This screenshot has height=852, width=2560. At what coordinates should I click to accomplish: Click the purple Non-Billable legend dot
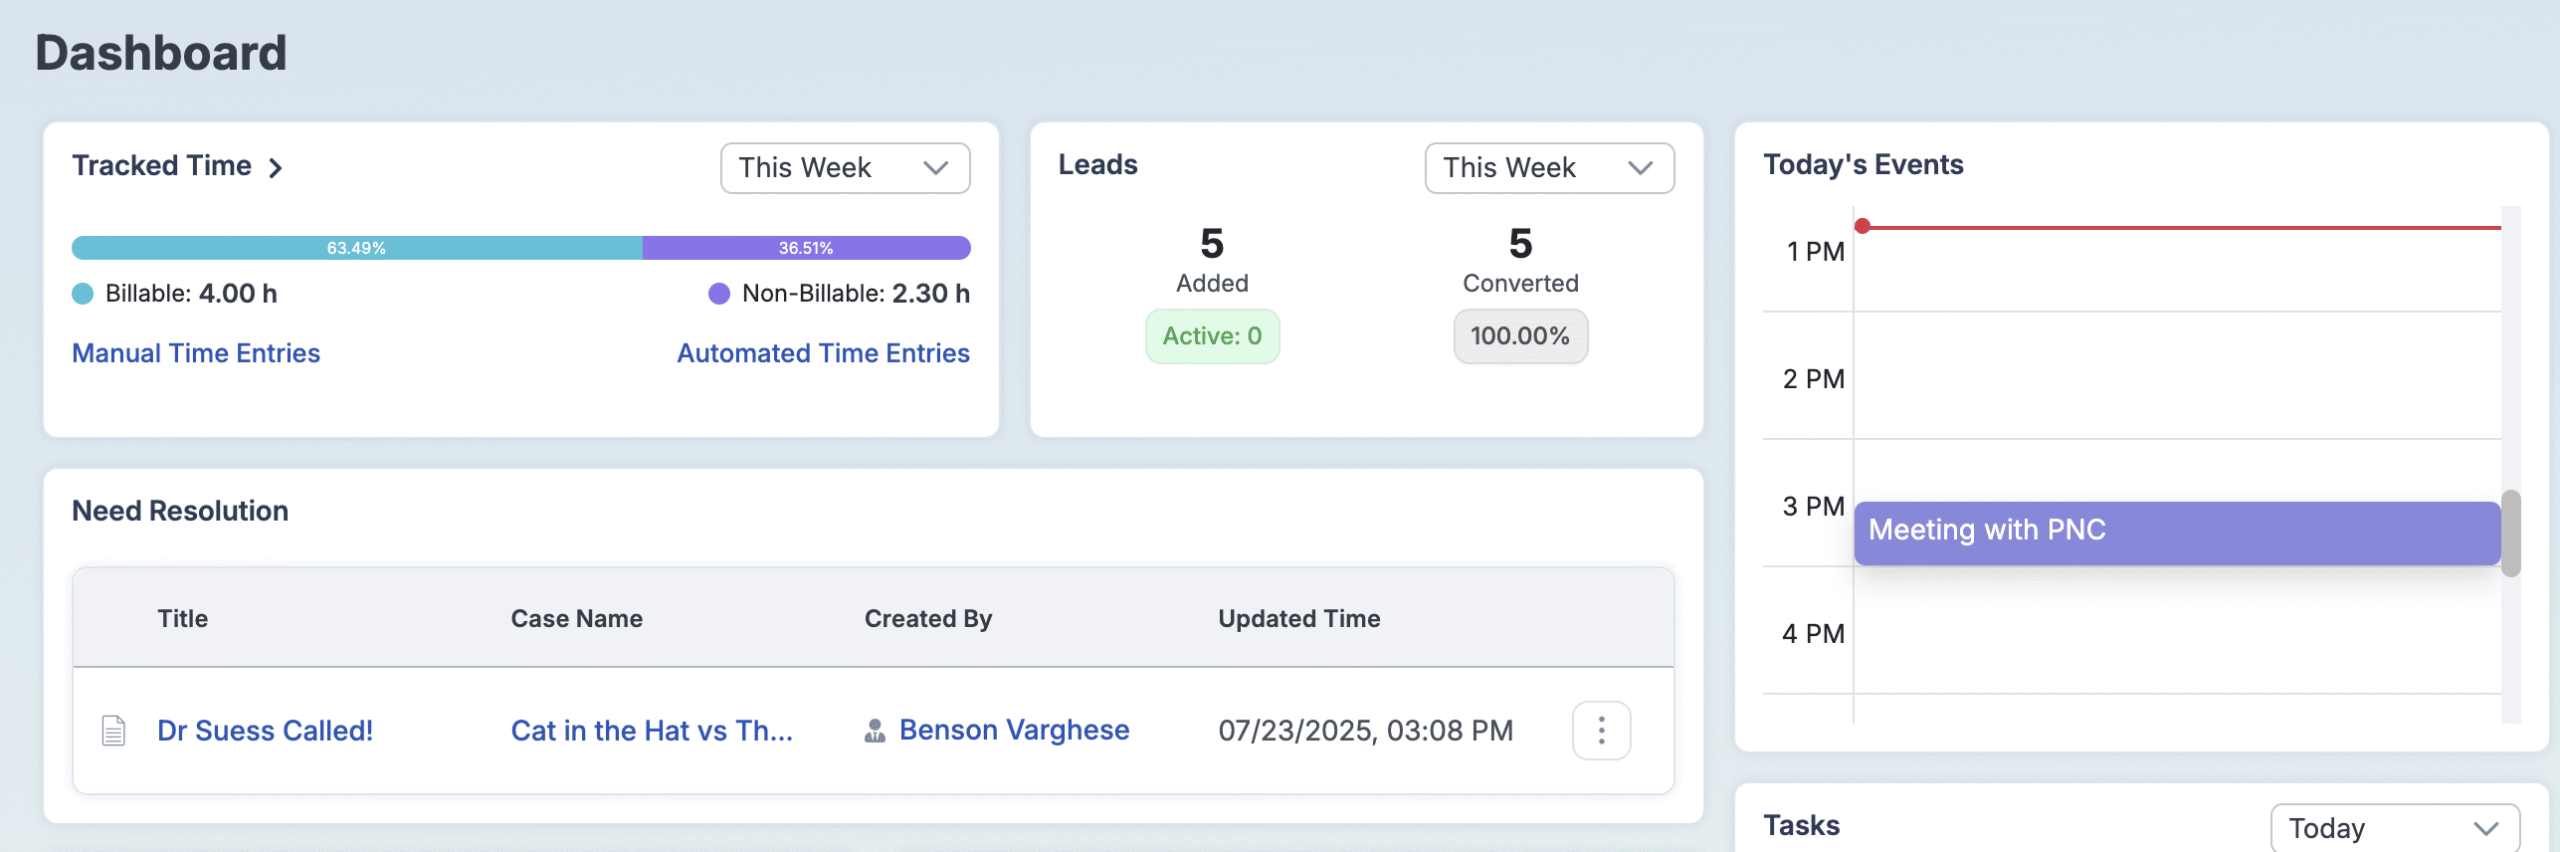(x=719, y=294)
